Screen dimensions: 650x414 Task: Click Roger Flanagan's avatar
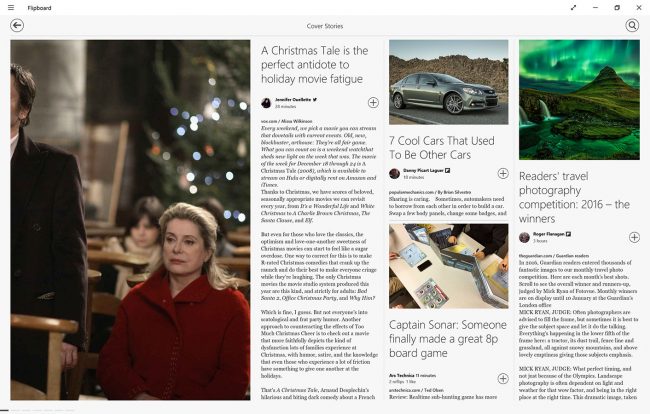point(524,237)
